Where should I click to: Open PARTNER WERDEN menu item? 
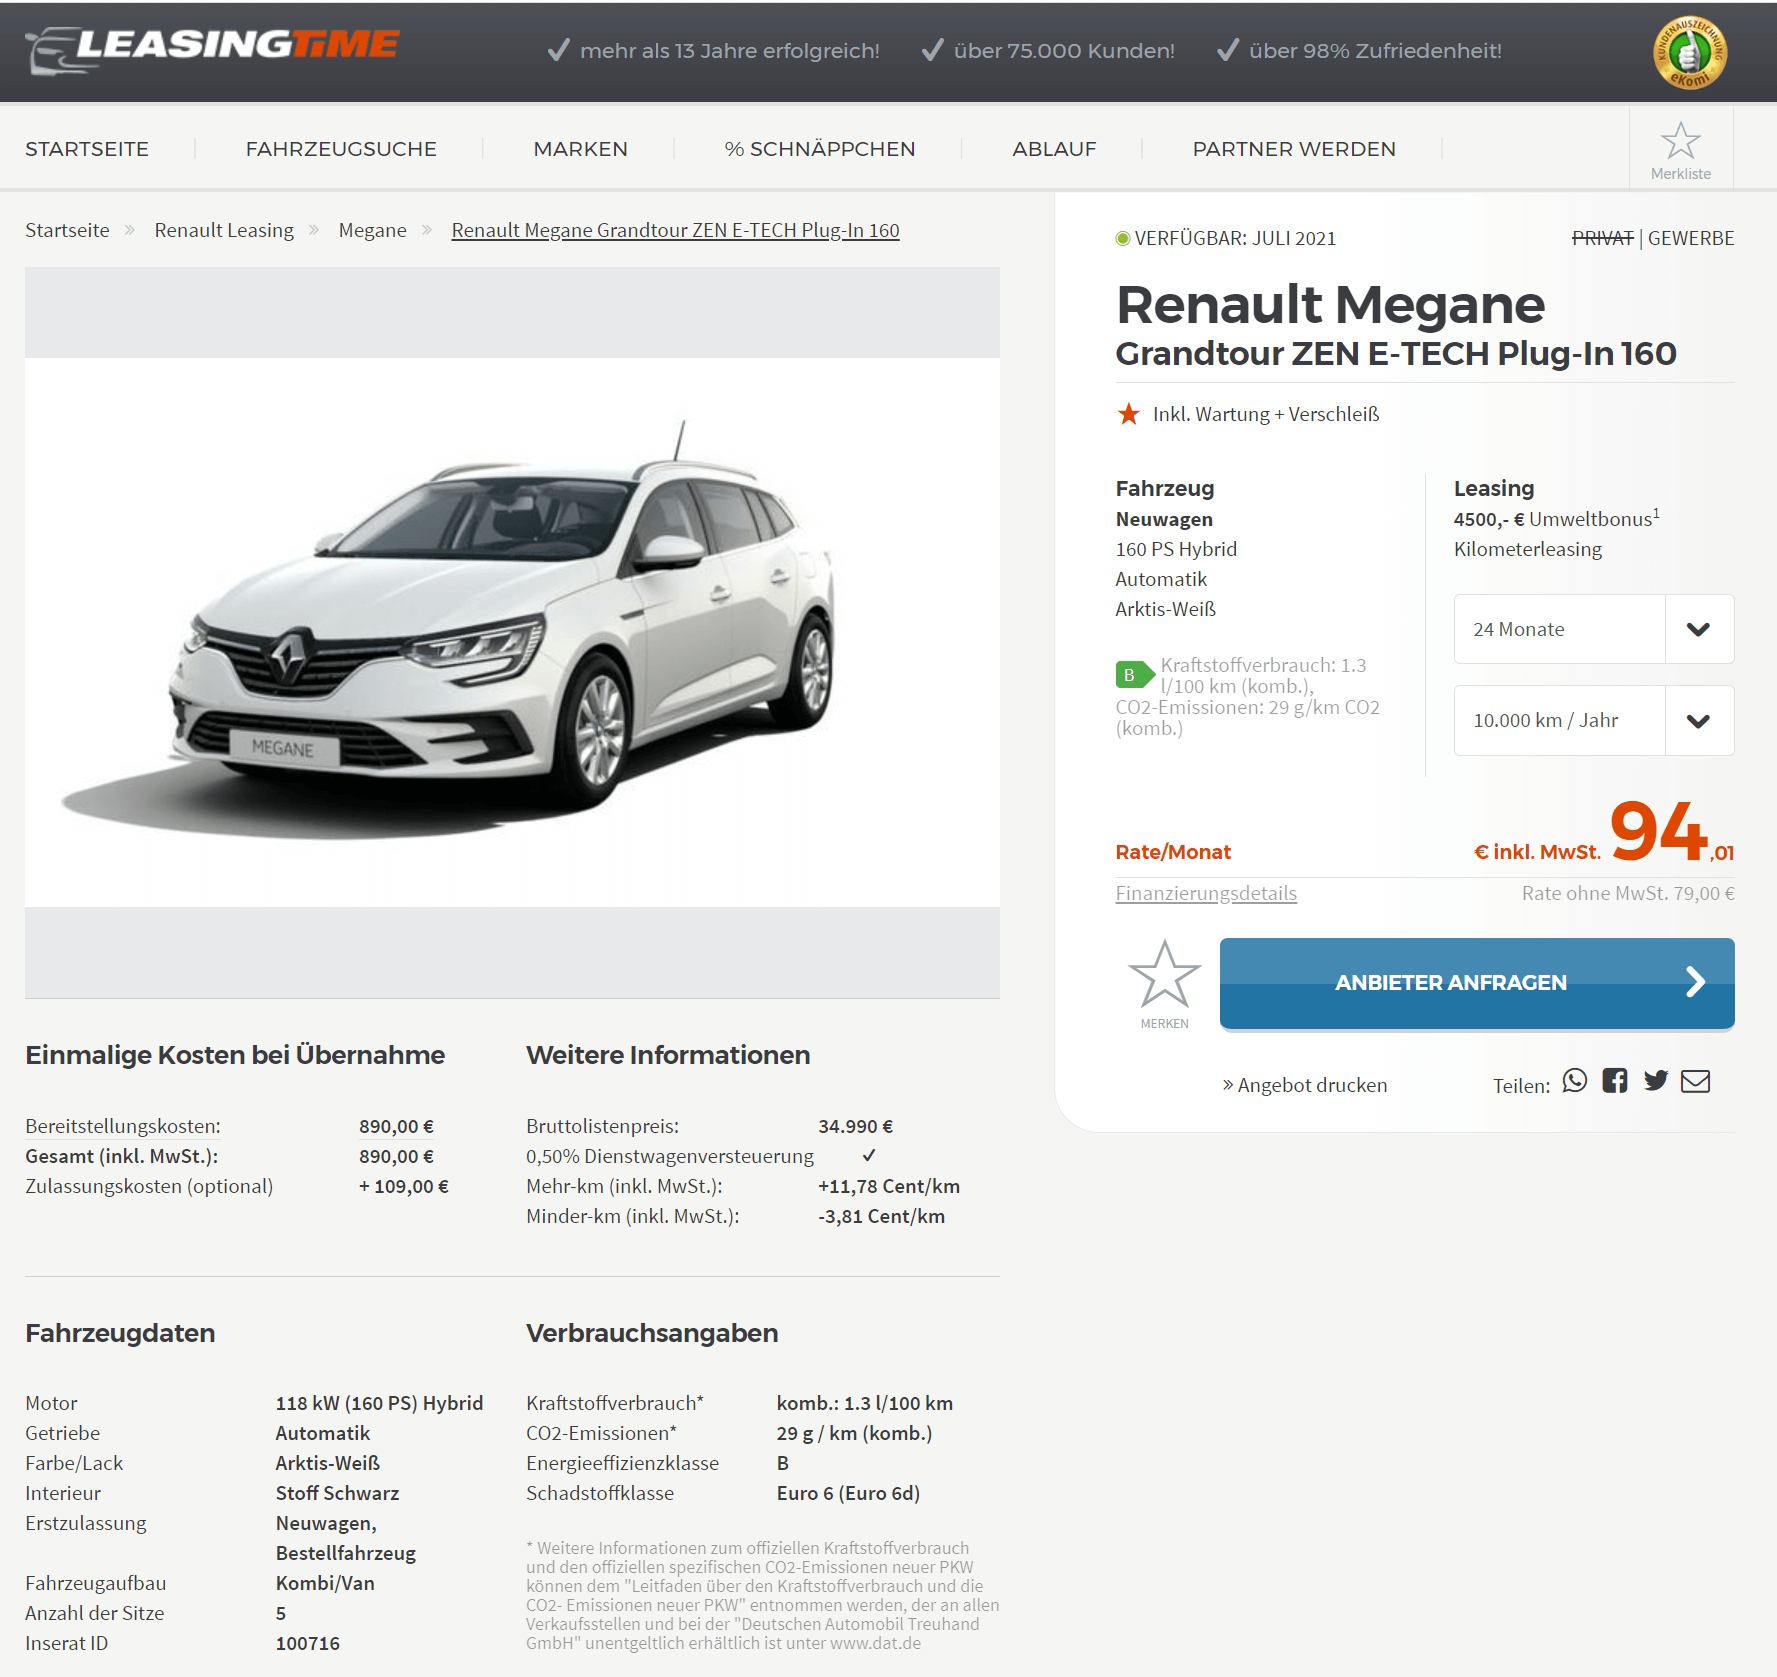click(x=1294, y=149)
